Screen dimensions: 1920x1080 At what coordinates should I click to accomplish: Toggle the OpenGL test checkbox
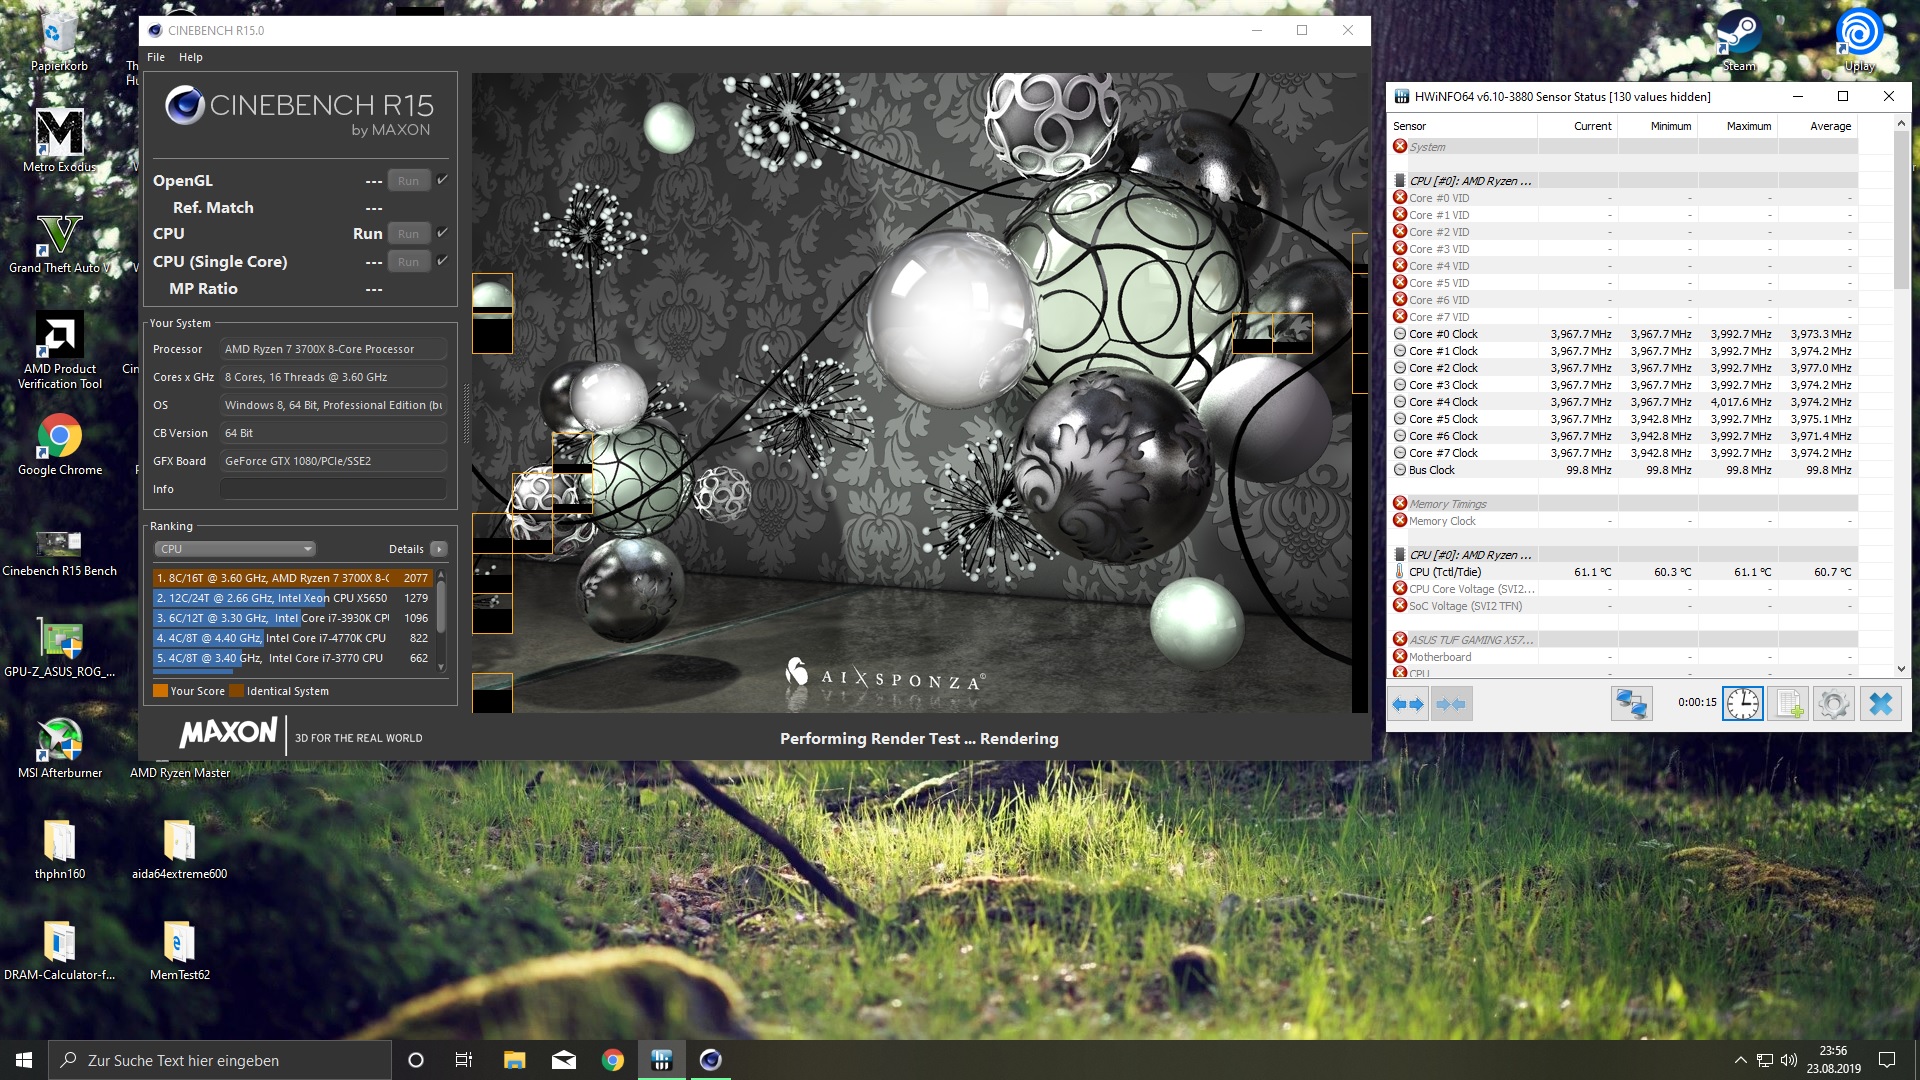(442, 180)
